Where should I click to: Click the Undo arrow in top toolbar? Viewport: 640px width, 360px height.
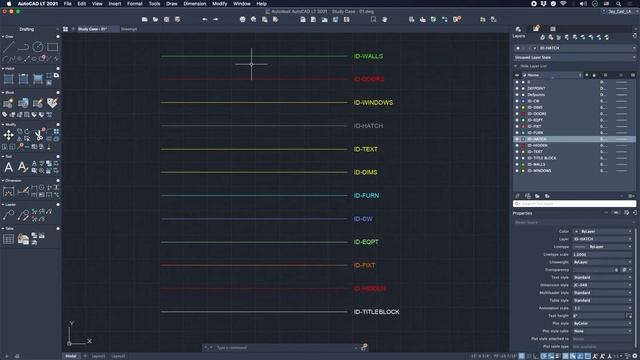(x=205, y=19)
